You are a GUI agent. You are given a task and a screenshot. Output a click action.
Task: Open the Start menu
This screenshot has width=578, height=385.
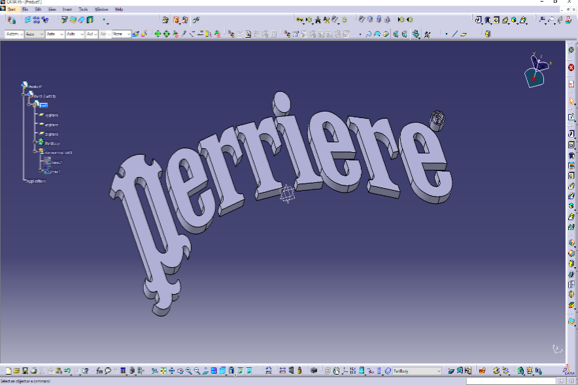[x=12, y=9]
